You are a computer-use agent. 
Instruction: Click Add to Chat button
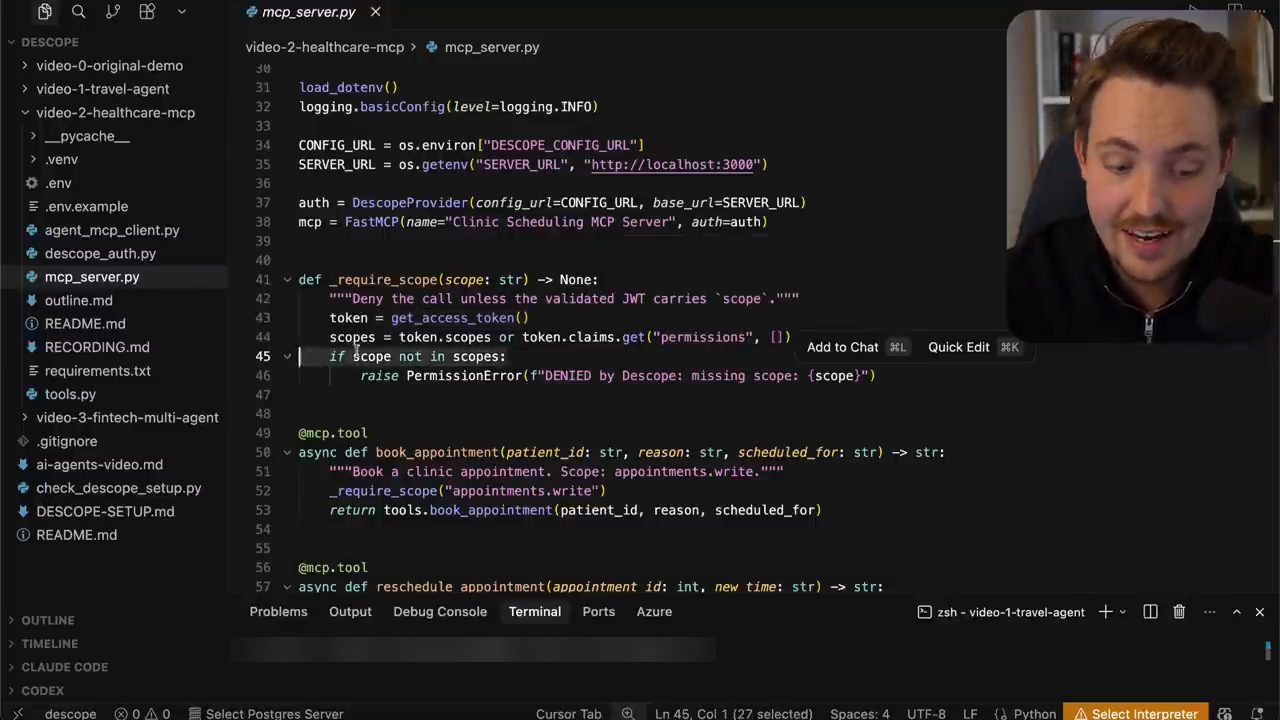pyautogui.click(x=856, y=347)
